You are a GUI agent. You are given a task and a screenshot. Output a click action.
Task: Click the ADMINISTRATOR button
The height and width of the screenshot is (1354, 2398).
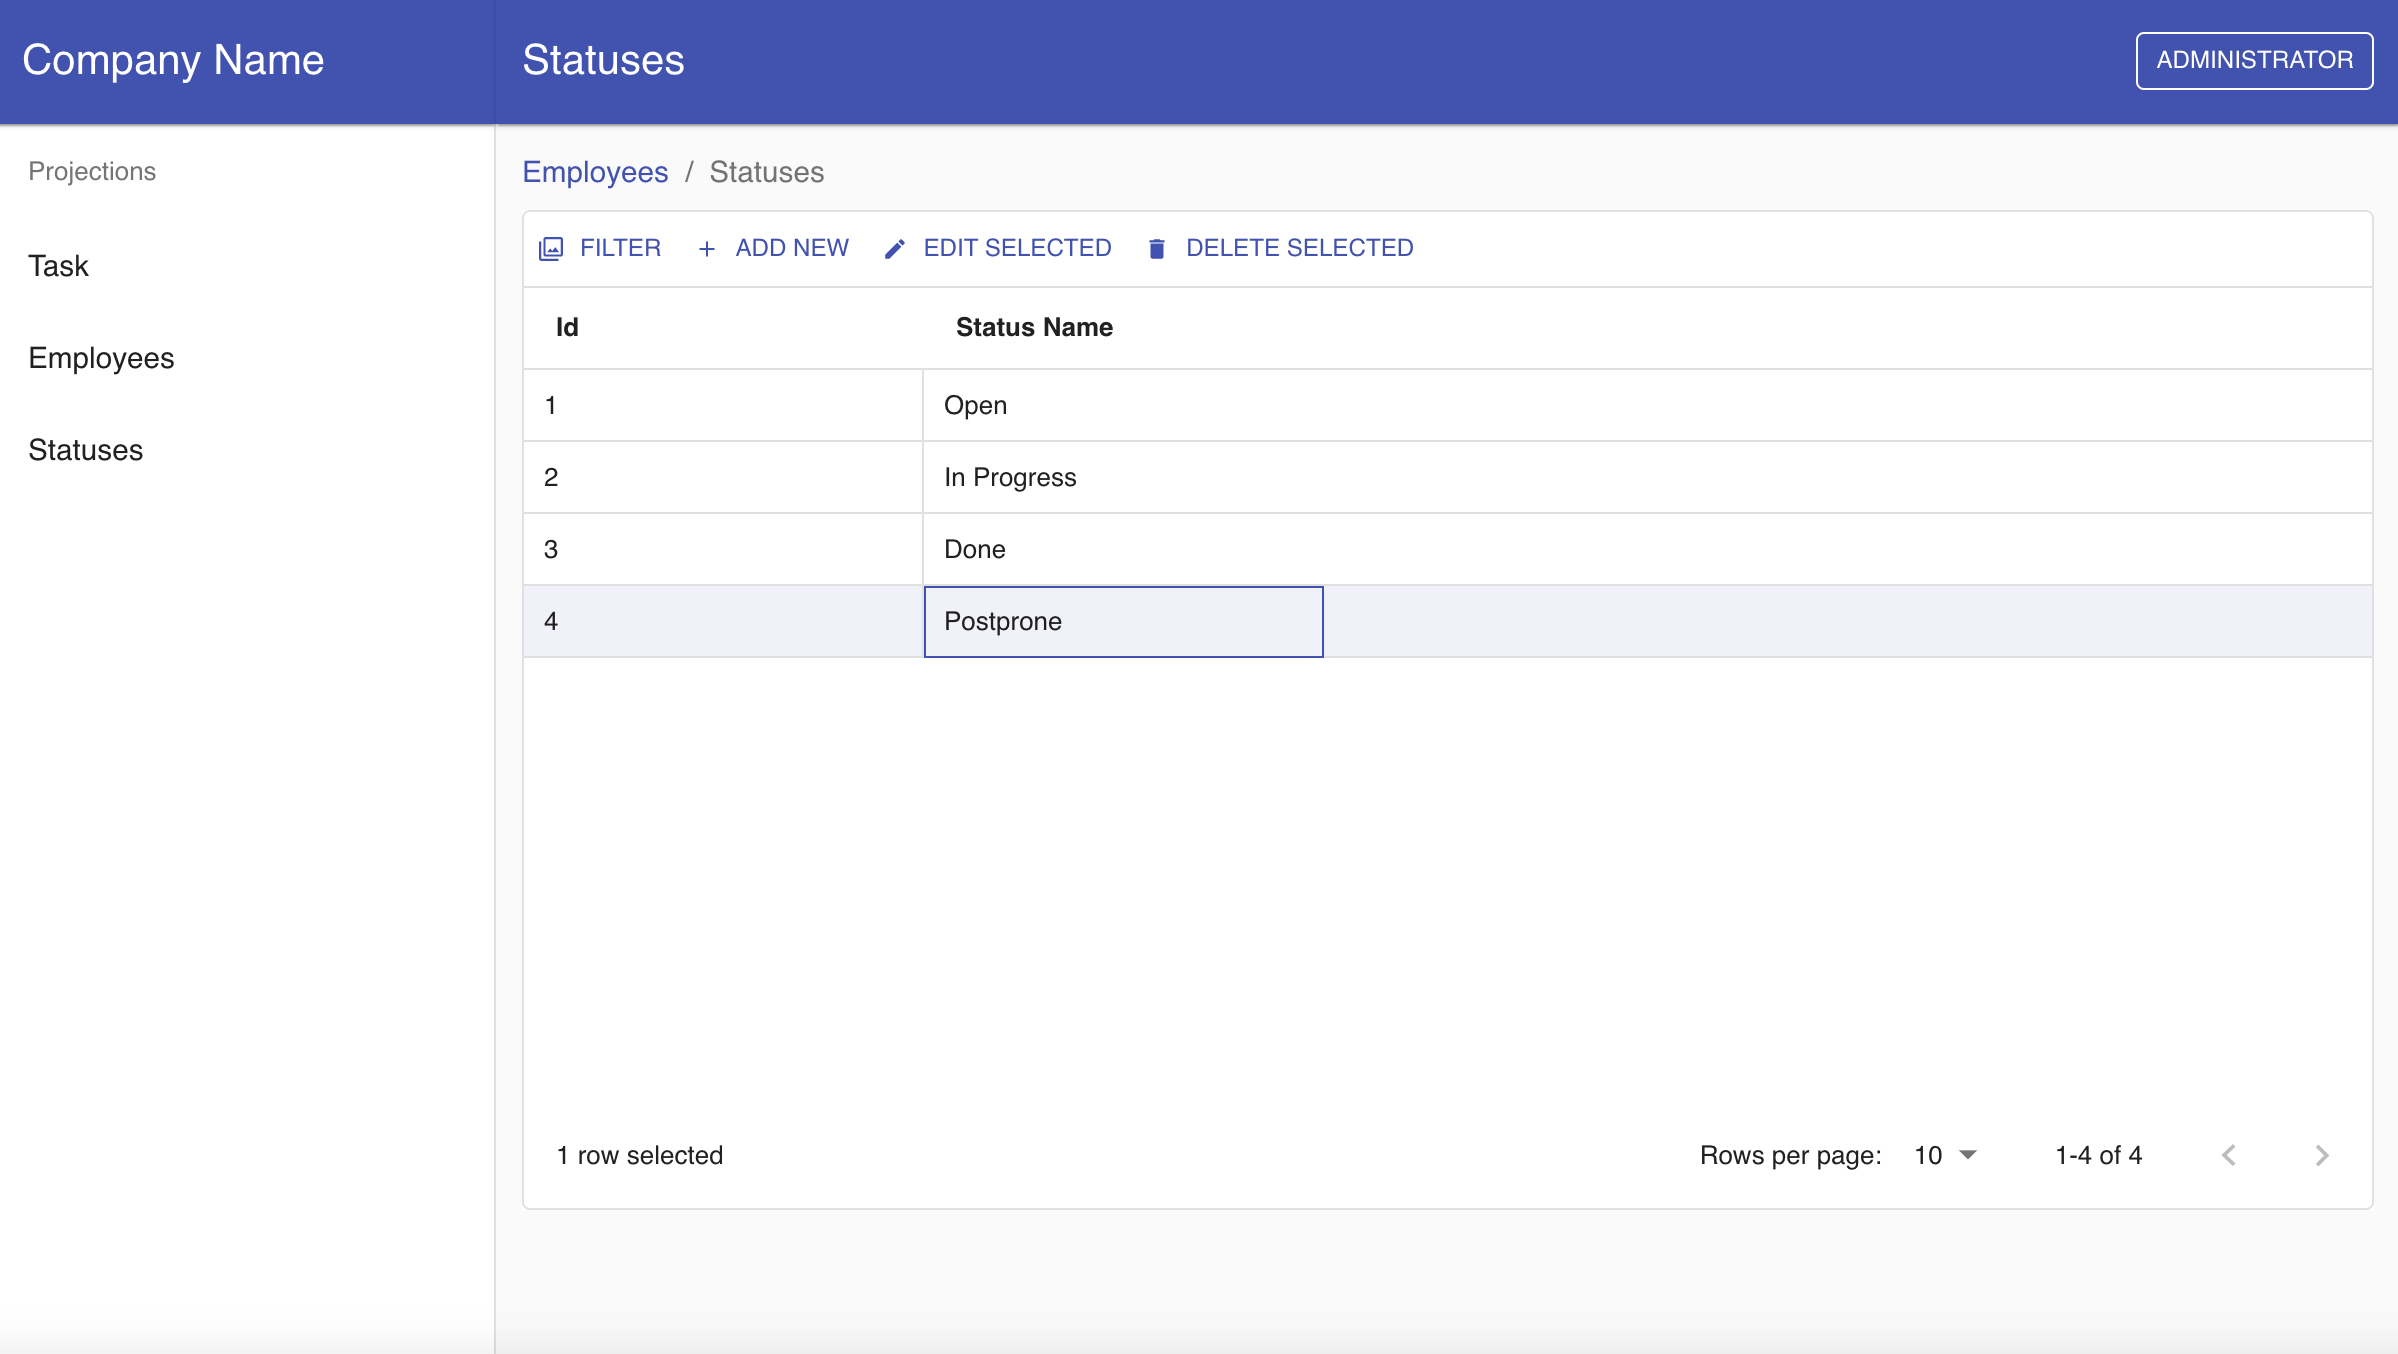click(2253, 60)
